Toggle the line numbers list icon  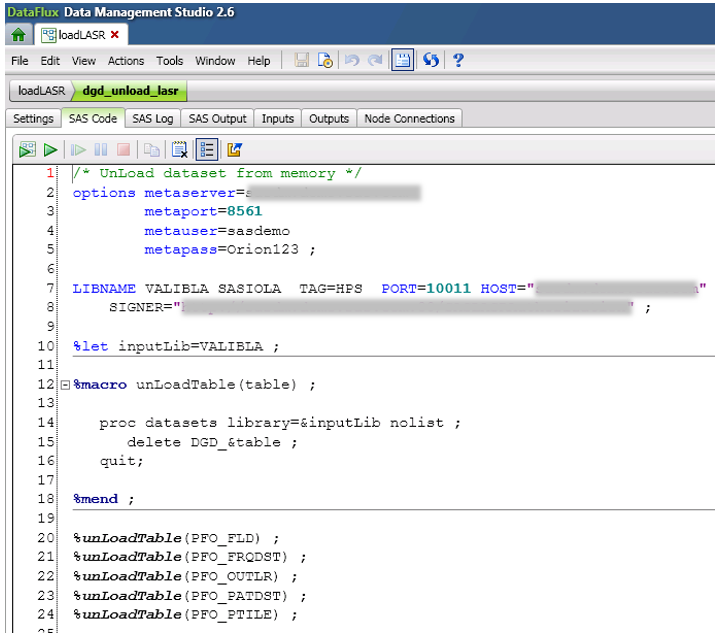[x=207, y=149]
